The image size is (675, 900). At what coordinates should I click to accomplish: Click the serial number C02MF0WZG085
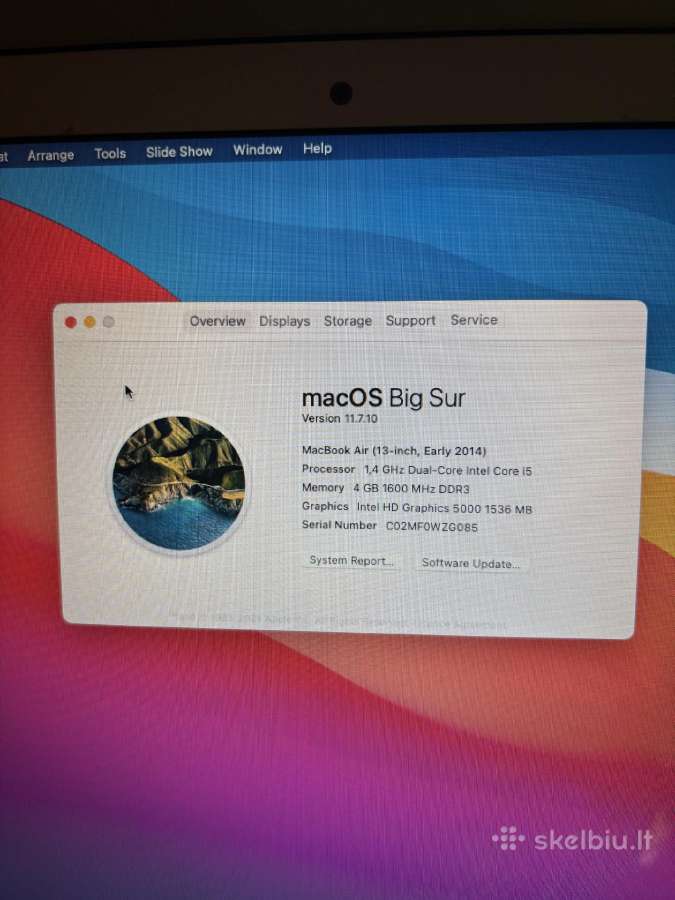coord(432,526)
